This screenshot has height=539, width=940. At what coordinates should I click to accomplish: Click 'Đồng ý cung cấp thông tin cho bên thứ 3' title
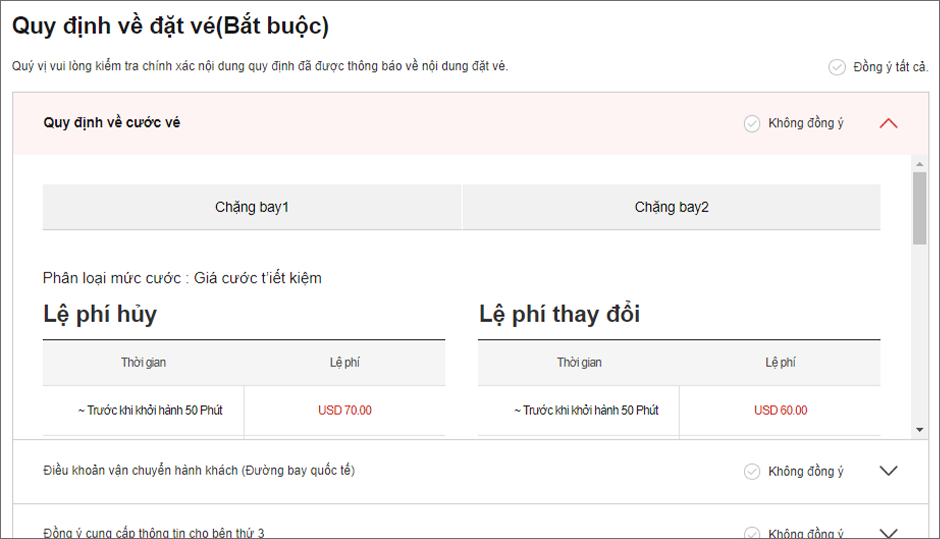click(x=154, y=532)
